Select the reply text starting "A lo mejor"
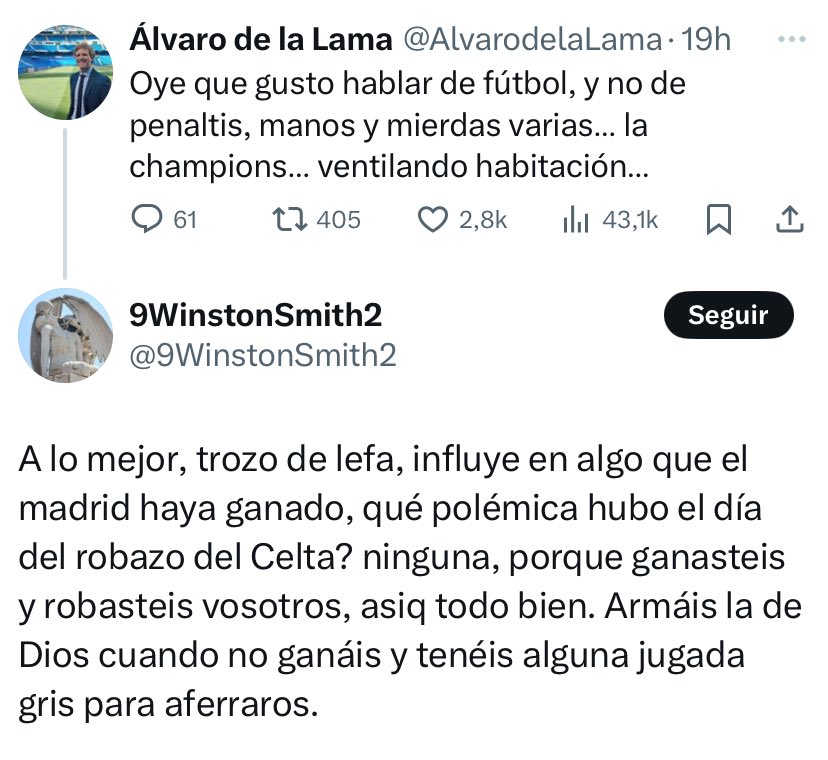Viewport: 828px width, 760px height. (x=410, y=582)
